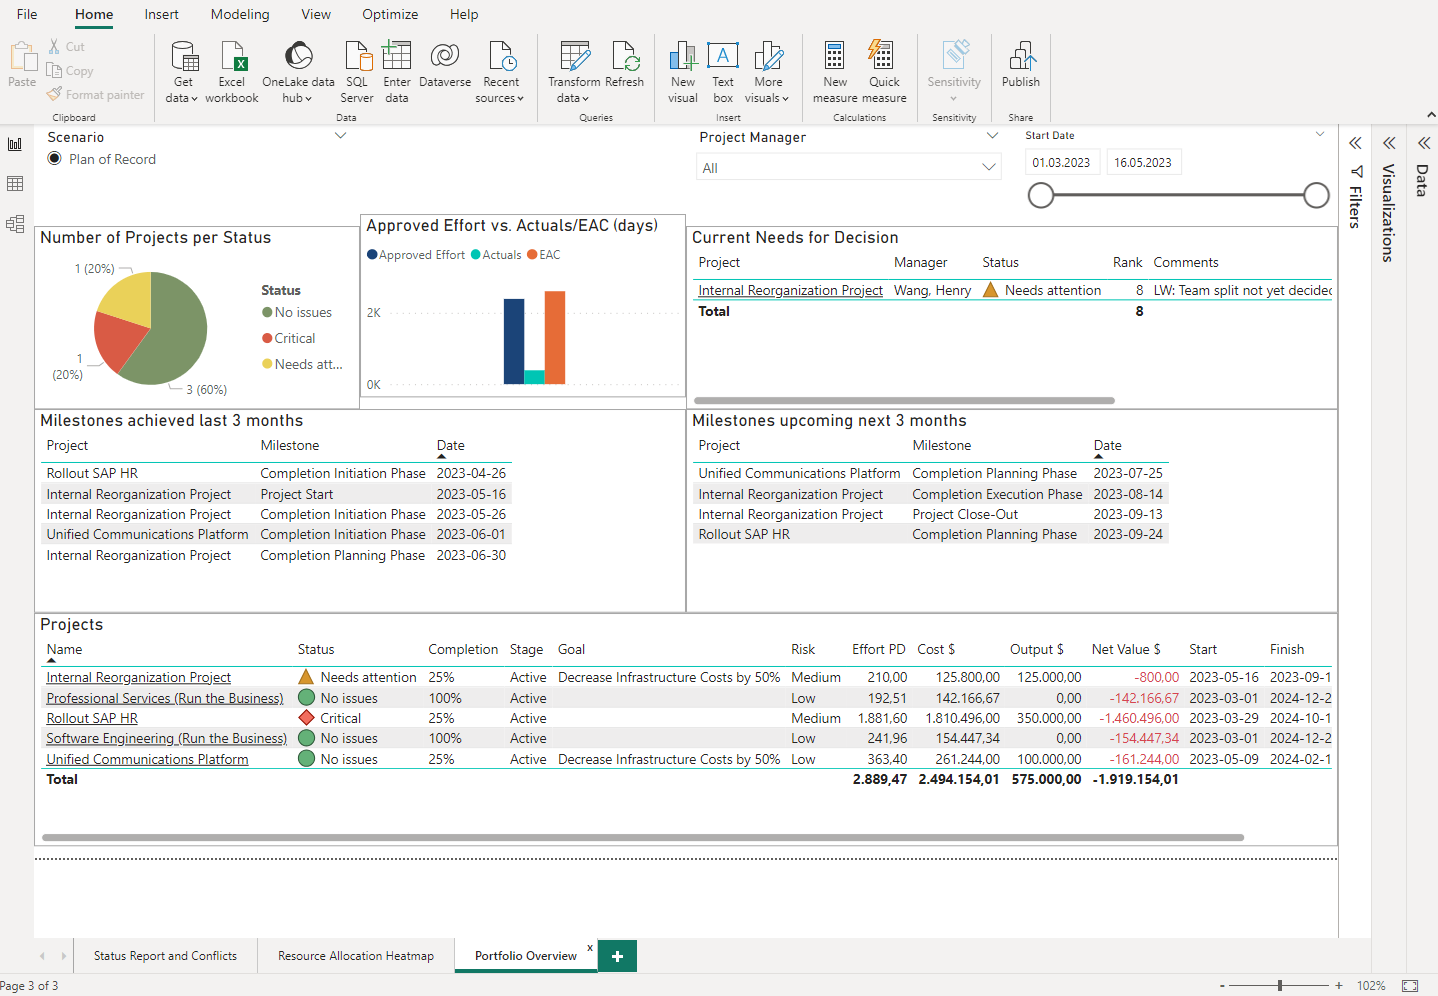Screen dimensions: 1438x996
Task: Open Unified Communications Platform link in Projects
Action: 147,760
